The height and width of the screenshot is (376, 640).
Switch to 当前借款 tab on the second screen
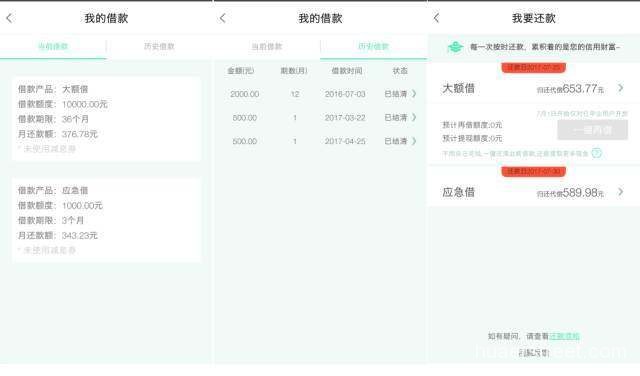(x=267, y=47)
